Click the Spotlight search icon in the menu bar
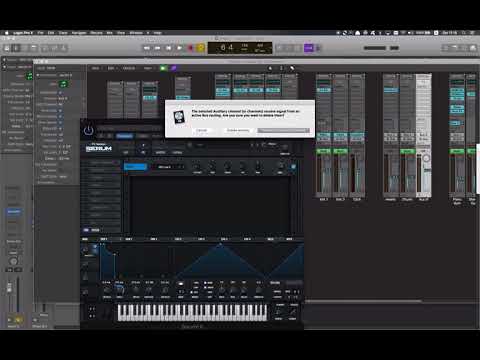The width and height of the screenshot is (480, 360). tap(463, 33)
